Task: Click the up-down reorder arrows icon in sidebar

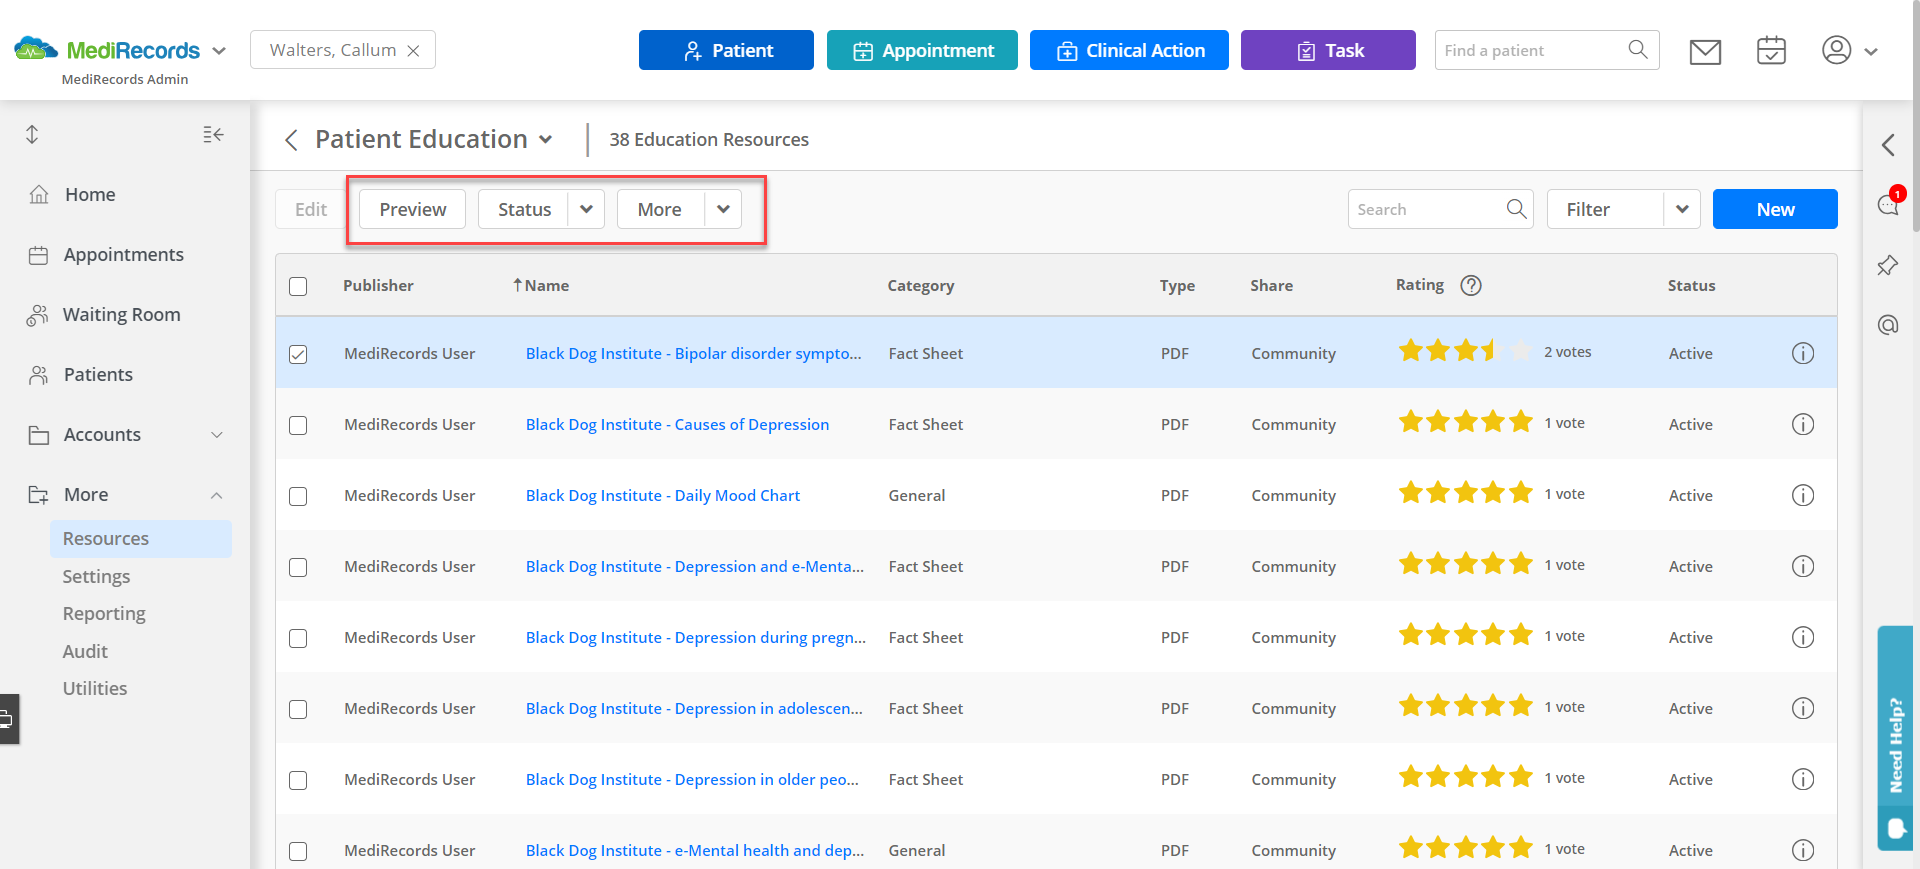Action: (32, 134)
